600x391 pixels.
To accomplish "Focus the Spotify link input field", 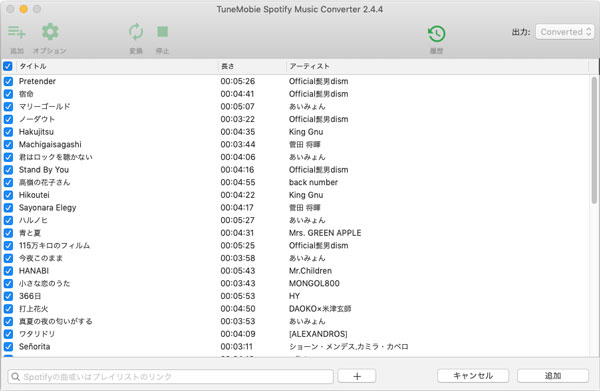I will tap(171, 377).
